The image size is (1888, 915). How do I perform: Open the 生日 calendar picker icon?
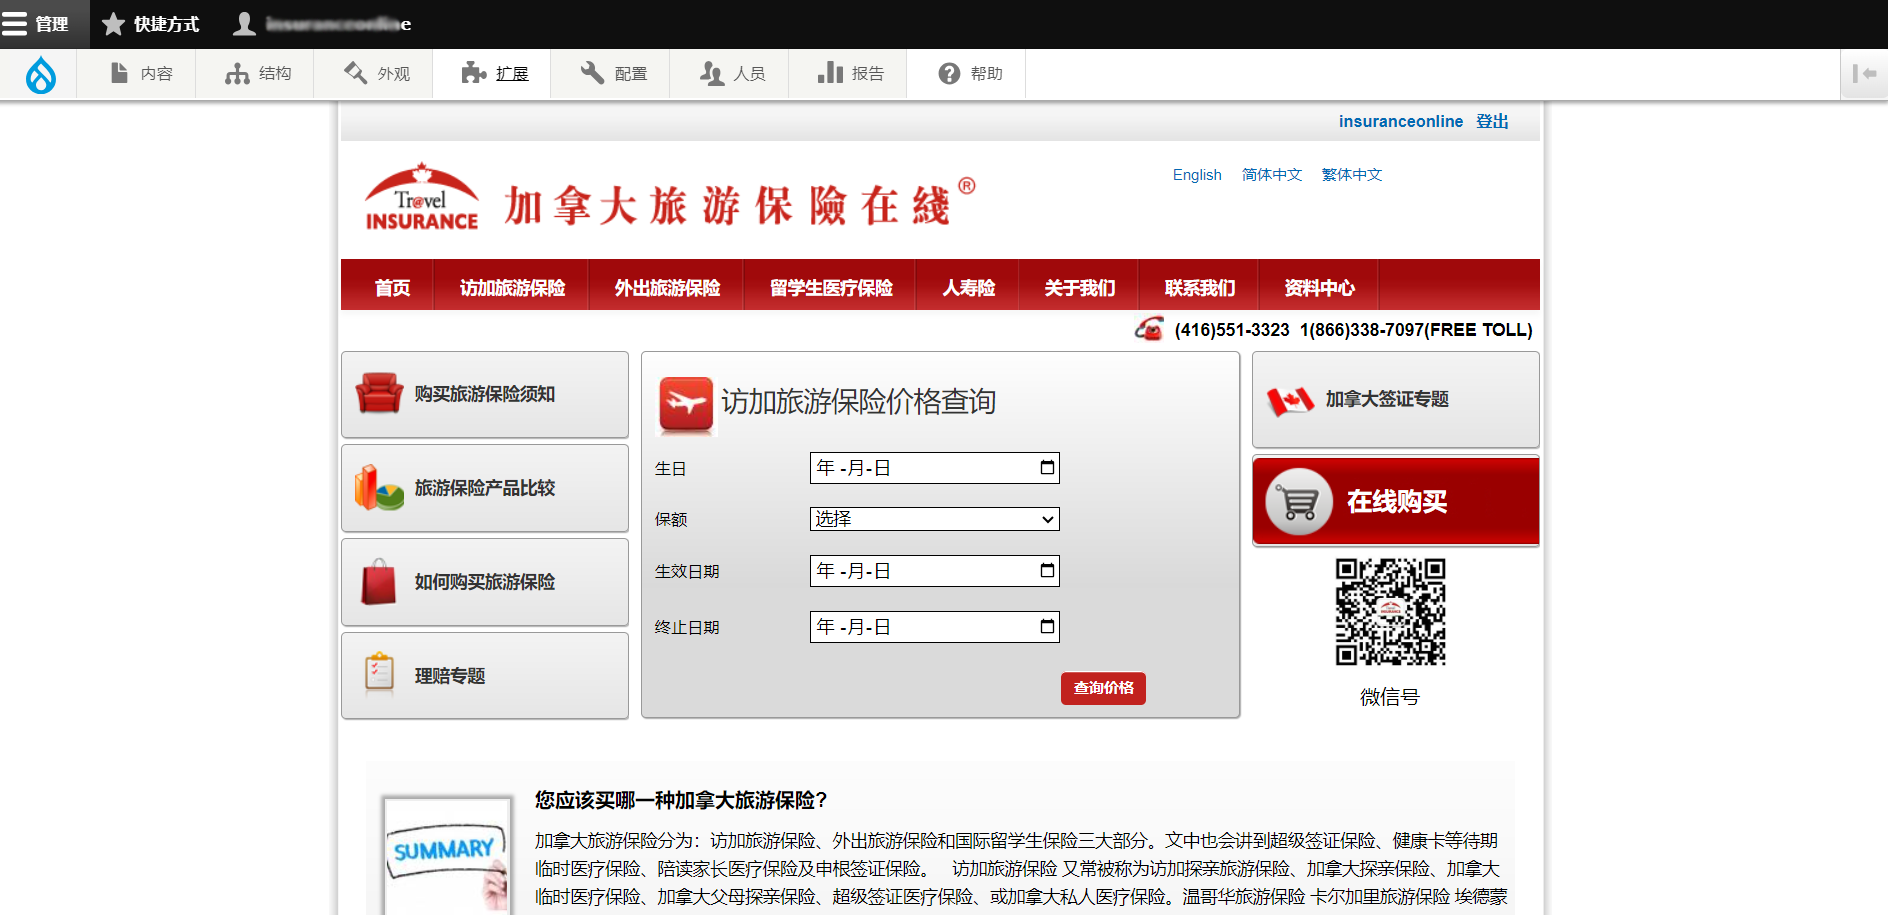coord(1047,467)
